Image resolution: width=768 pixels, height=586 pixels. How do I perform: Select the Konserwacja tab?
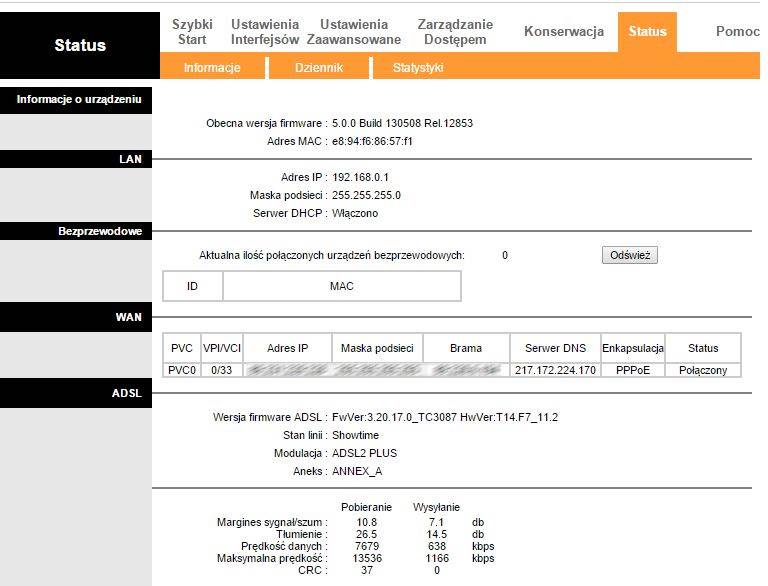pyautogui.click(x=563, y=31)
